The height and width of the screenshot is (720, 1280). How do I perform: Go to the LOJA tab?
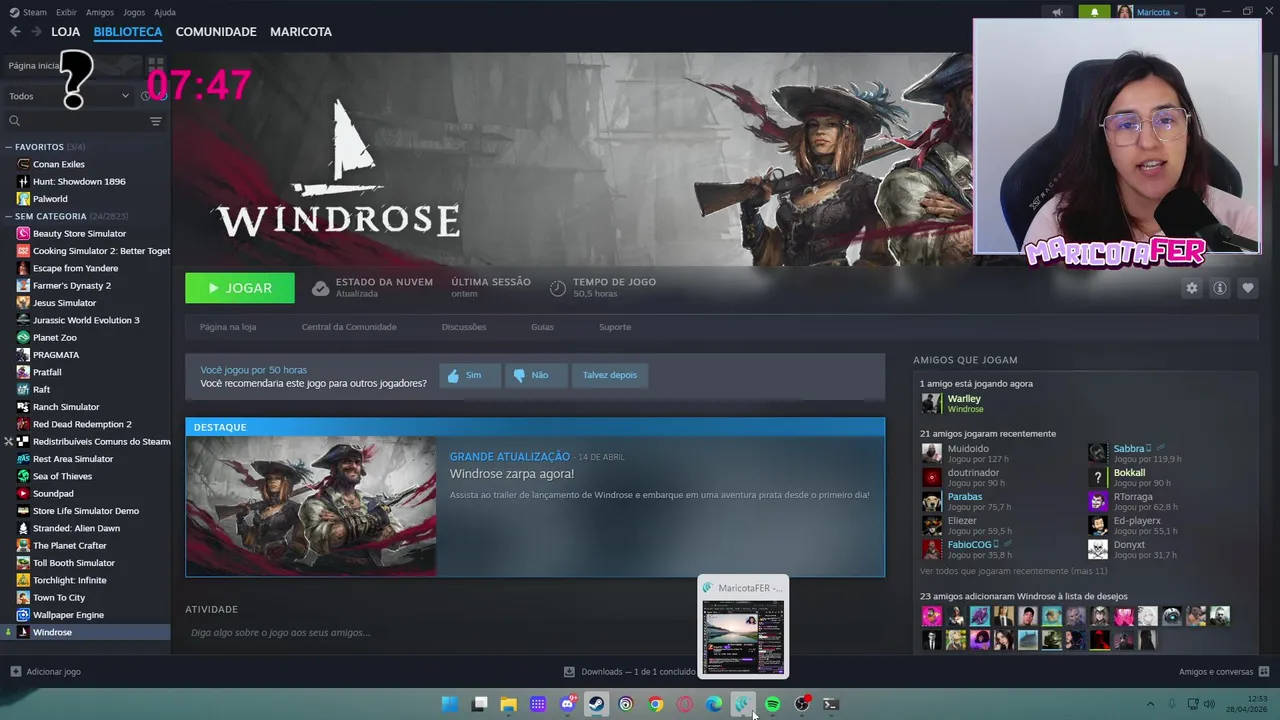pos(65,32)
